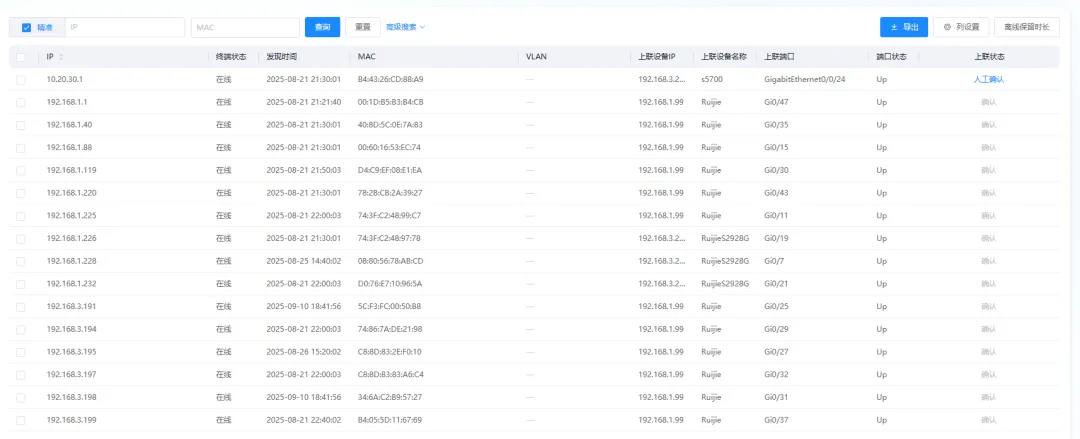Click 人工确认 link for 10.20.30.1

coord(988,79)
